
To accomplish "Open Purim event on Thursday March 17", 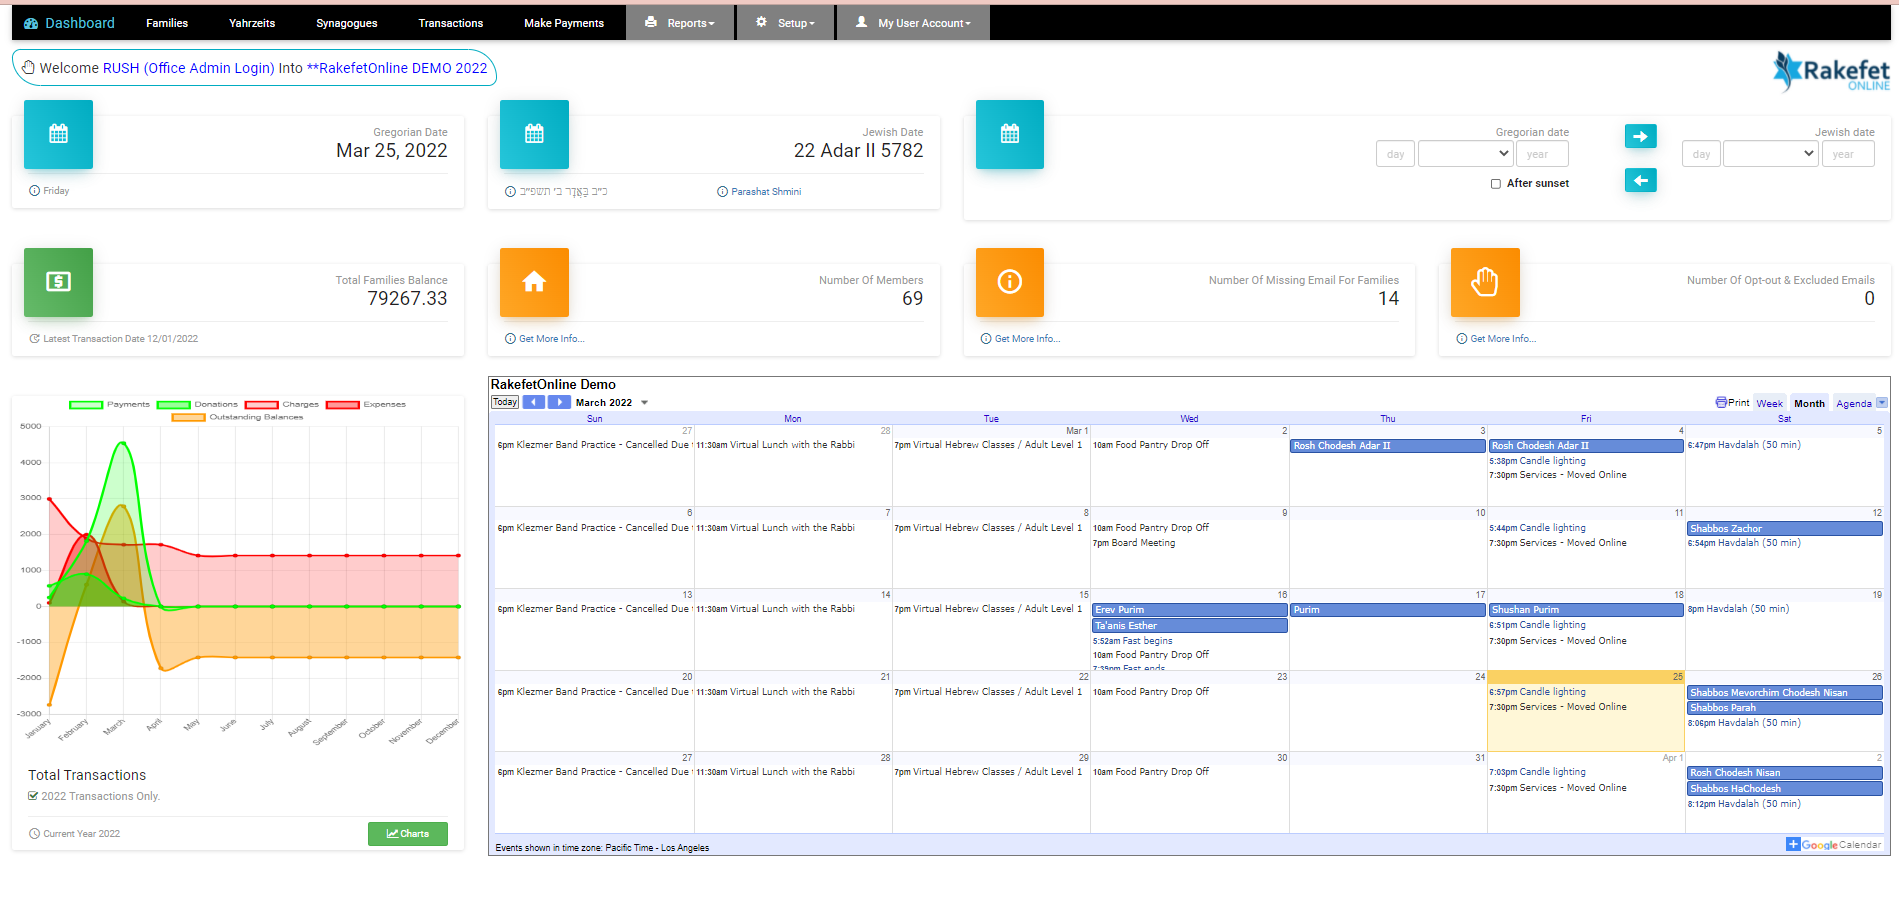I will (x=1387, y=610).
